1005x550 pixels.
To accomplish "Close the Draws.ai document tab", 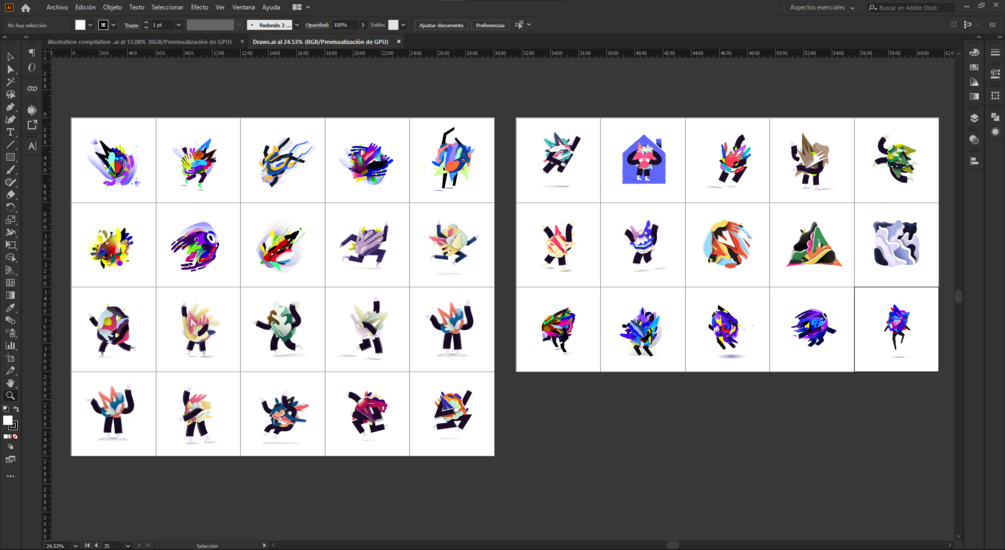I will [399, 42].
